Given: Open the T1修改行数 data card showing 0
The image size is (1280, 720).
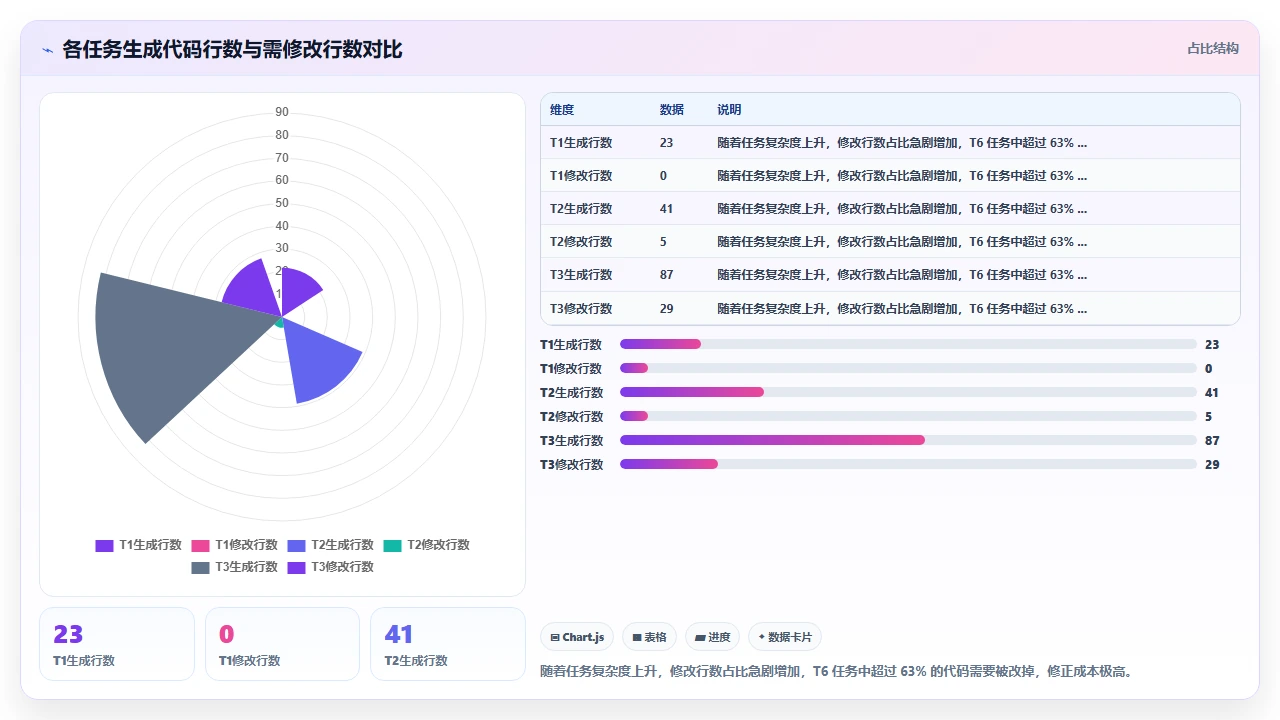Looking at the screenshot, I should point(282,644).
